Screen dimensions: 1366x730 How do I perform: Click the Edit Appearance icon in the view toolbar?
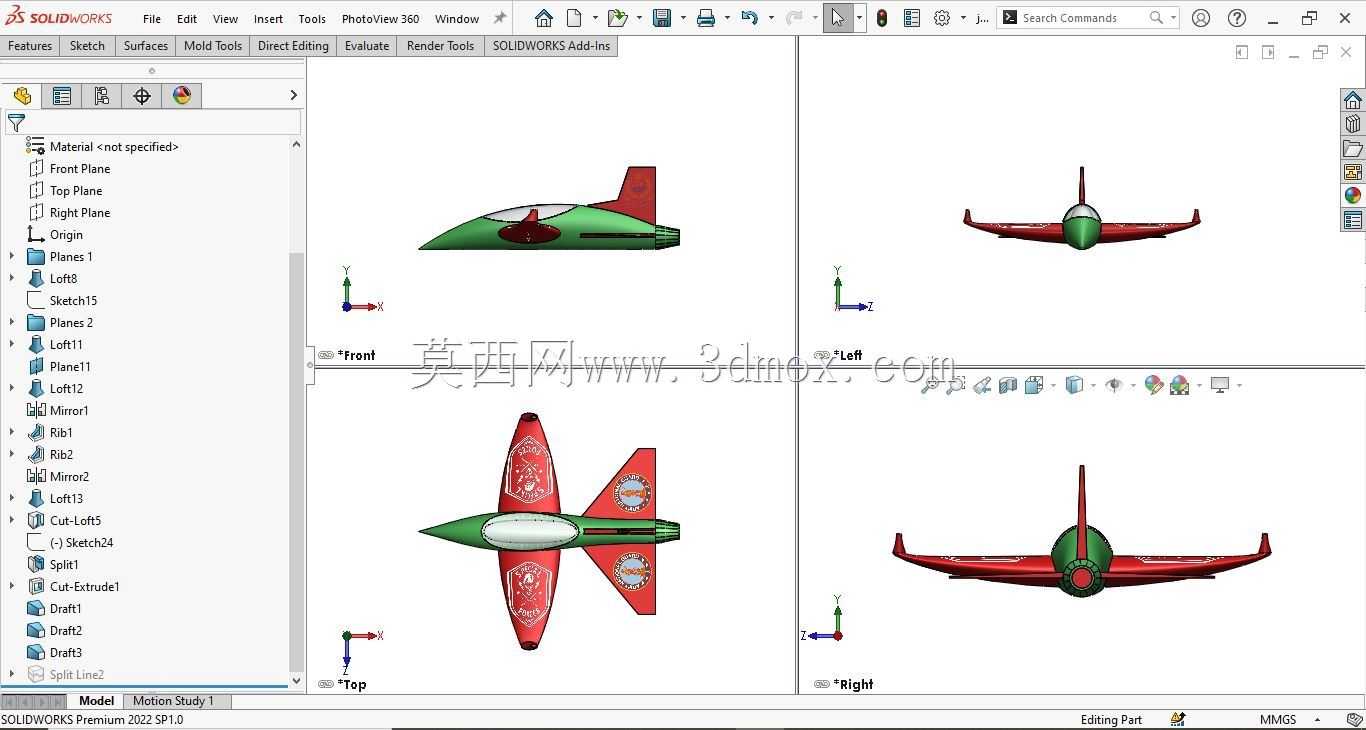pos(1153,385)
